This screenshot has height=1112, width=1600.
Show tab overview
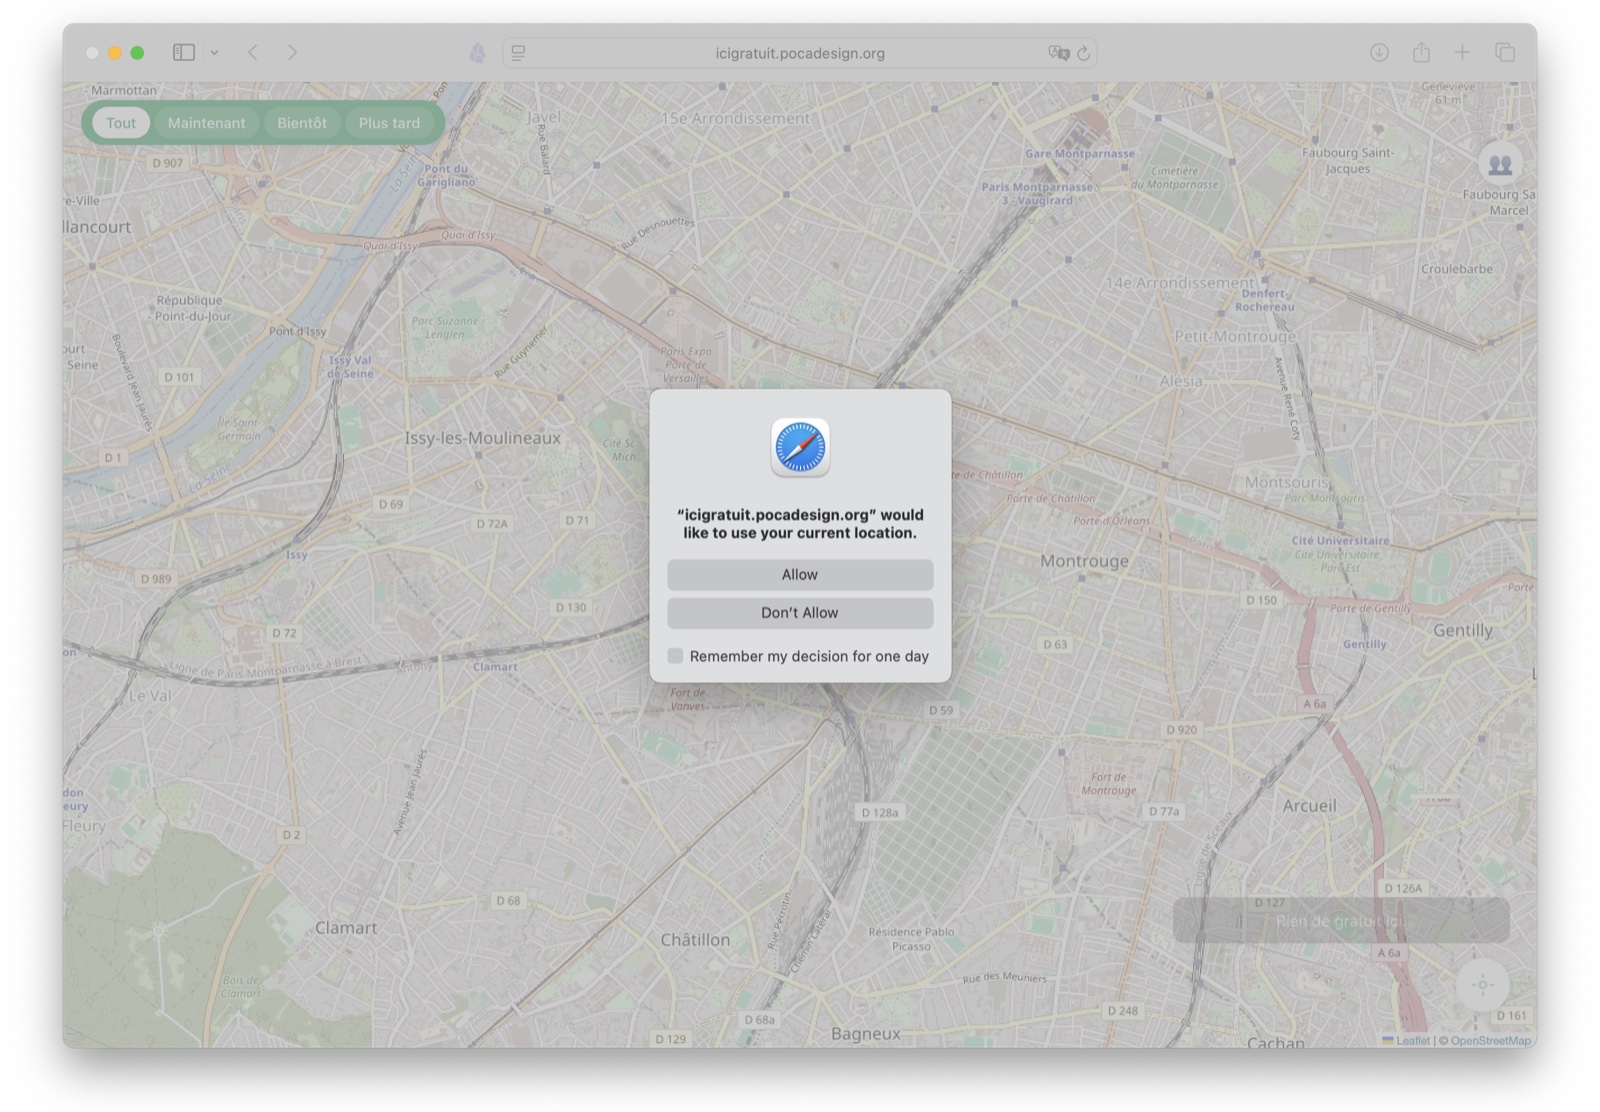pyautogui.click(x=1504, y=52)
